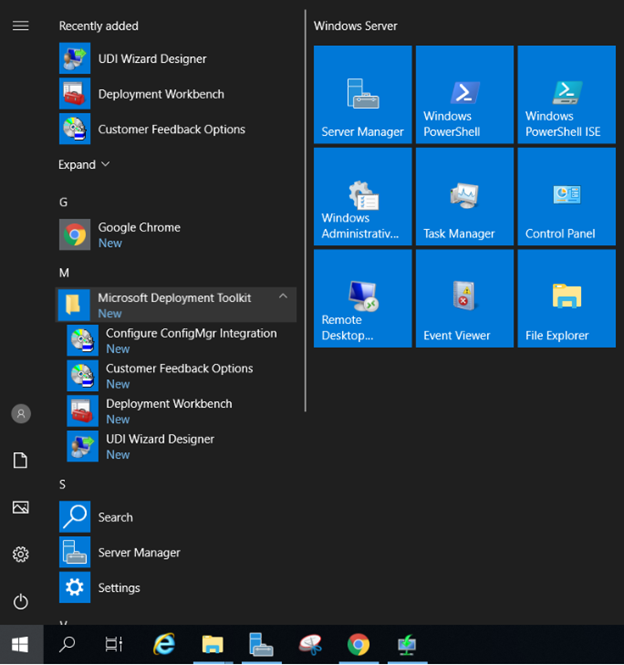The width and height of the screenshot is (624, 665).
Task: Open the Power options button
Action: (x=21, y=601)
